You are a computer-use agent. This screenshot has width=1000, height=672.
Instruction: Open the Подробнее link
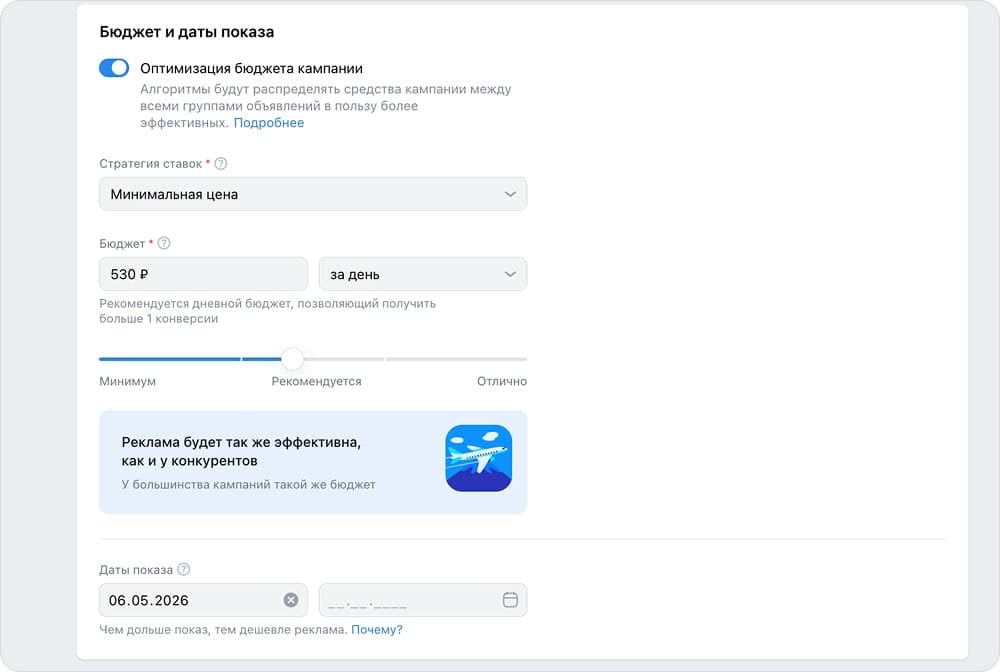[x=268, y=123]
